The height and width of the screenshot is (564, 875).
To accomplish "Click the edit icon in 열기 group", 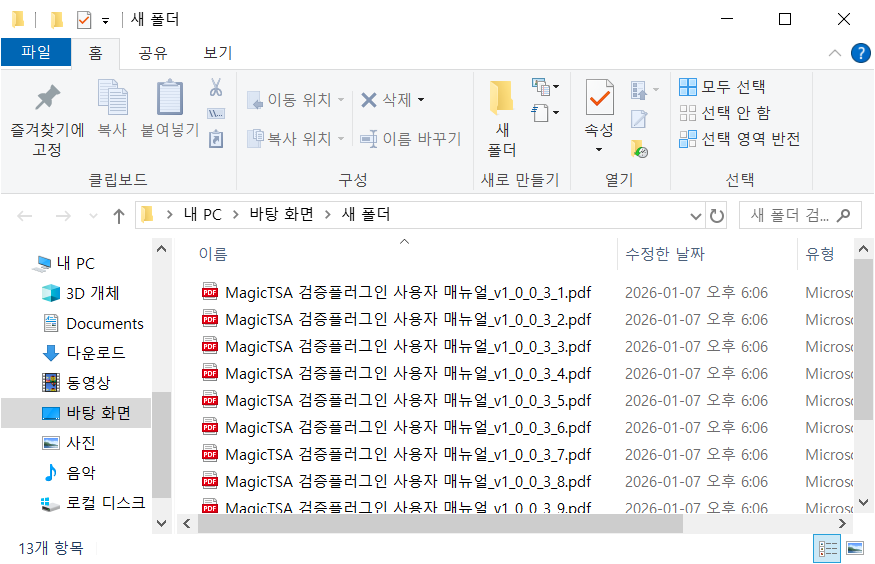I will click(x=639, y=119).
